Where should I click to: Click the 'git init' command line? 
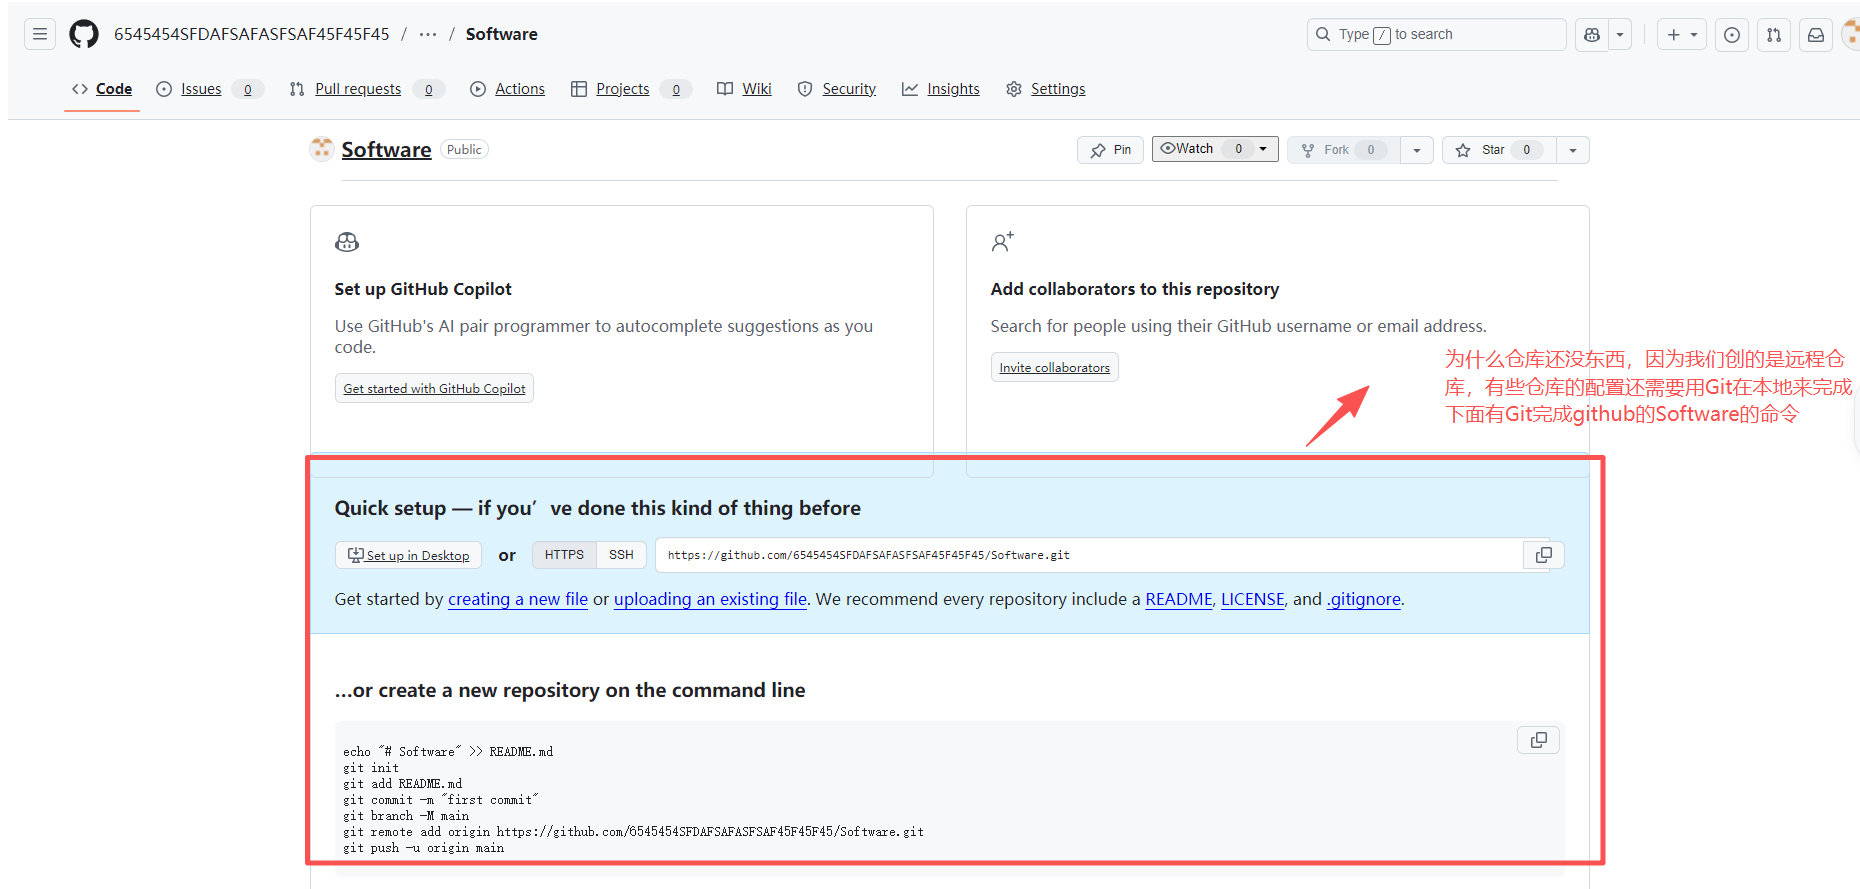371,768
